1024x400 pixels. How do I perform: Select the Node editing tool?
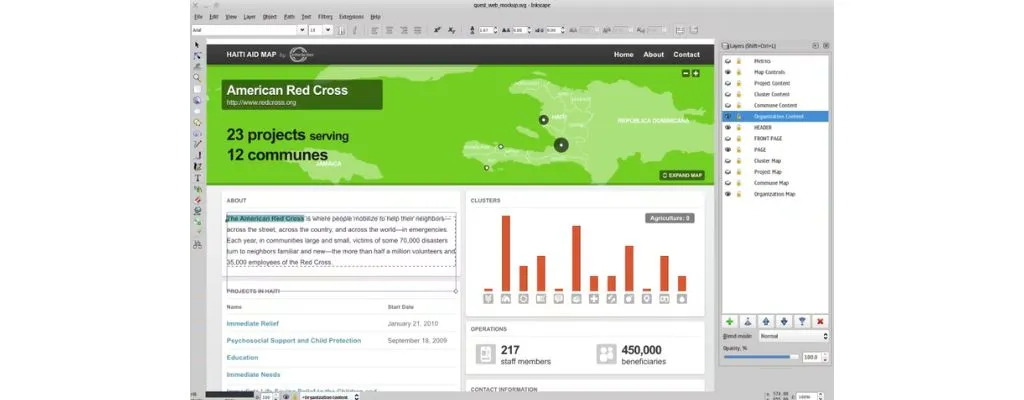[x=197, y=56]
